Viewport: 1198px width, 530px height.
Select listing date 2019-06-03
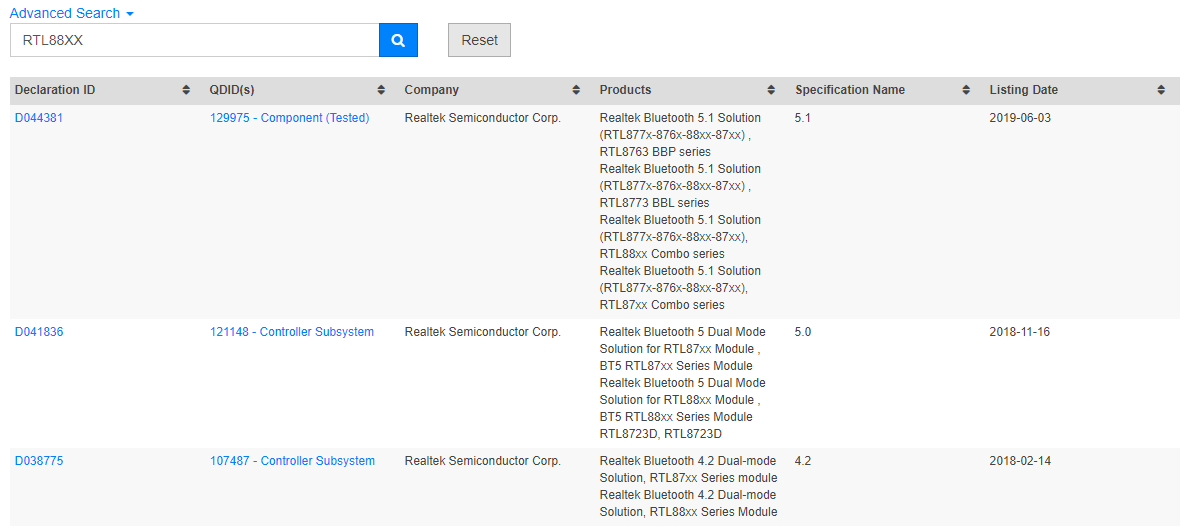pyautogui.click(x=1020, y=118)
